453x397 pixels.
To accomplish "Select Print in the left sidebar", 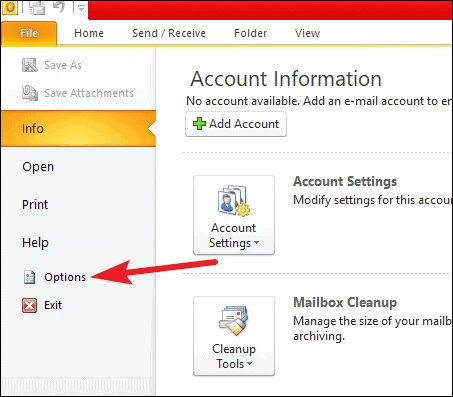I will [x=35, y=204].
